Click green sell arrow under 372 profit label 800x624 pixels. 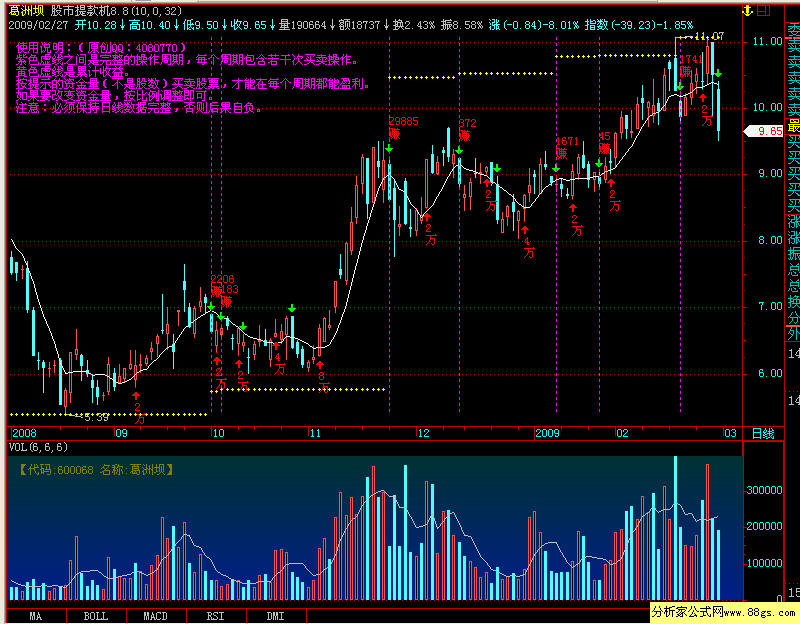[x=459, y=150]
